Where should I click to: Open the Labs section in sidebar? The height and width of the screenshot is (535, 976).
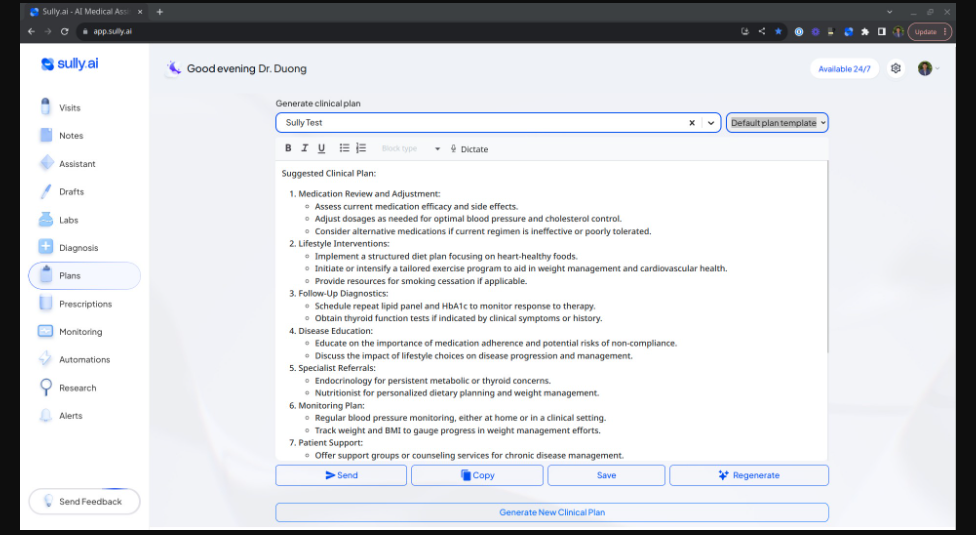point(68,220)
